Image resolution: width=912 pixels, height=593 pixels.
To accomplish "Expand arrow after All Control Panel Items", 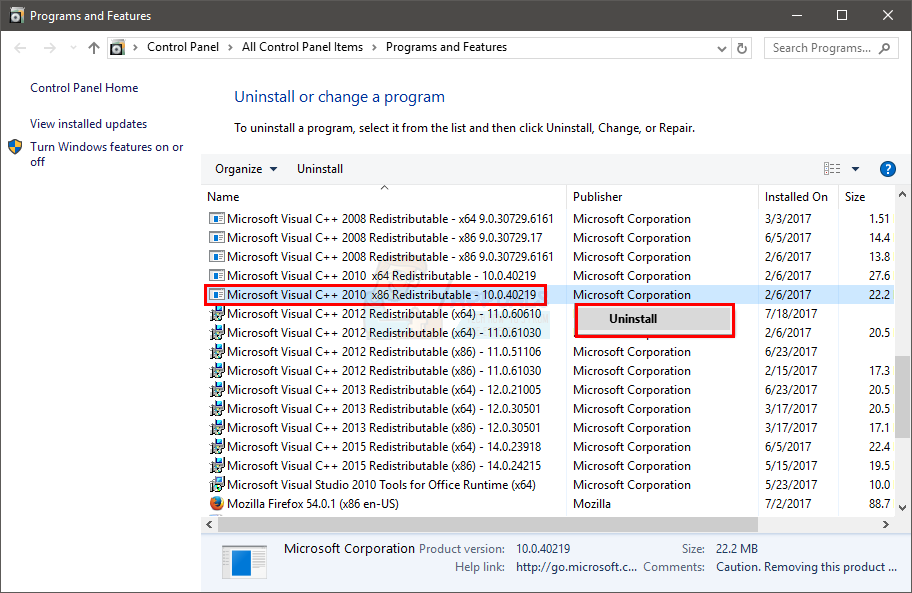I will 375,48.
